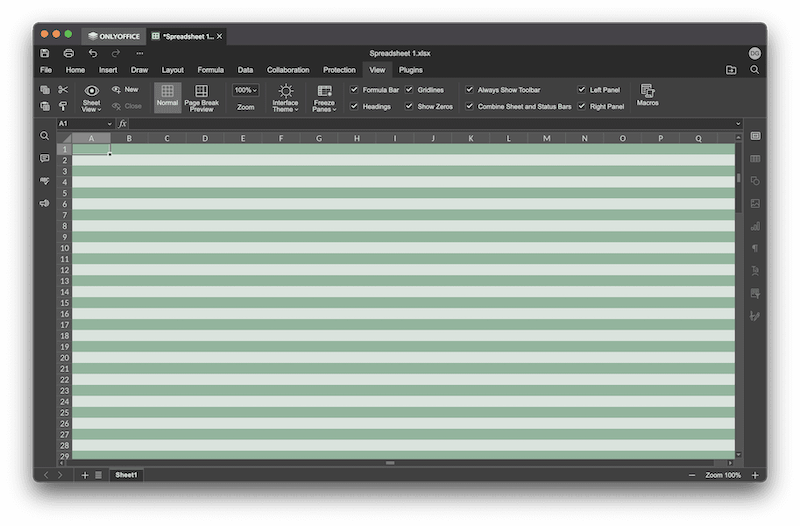Open the Insert tab

[108, 70]
